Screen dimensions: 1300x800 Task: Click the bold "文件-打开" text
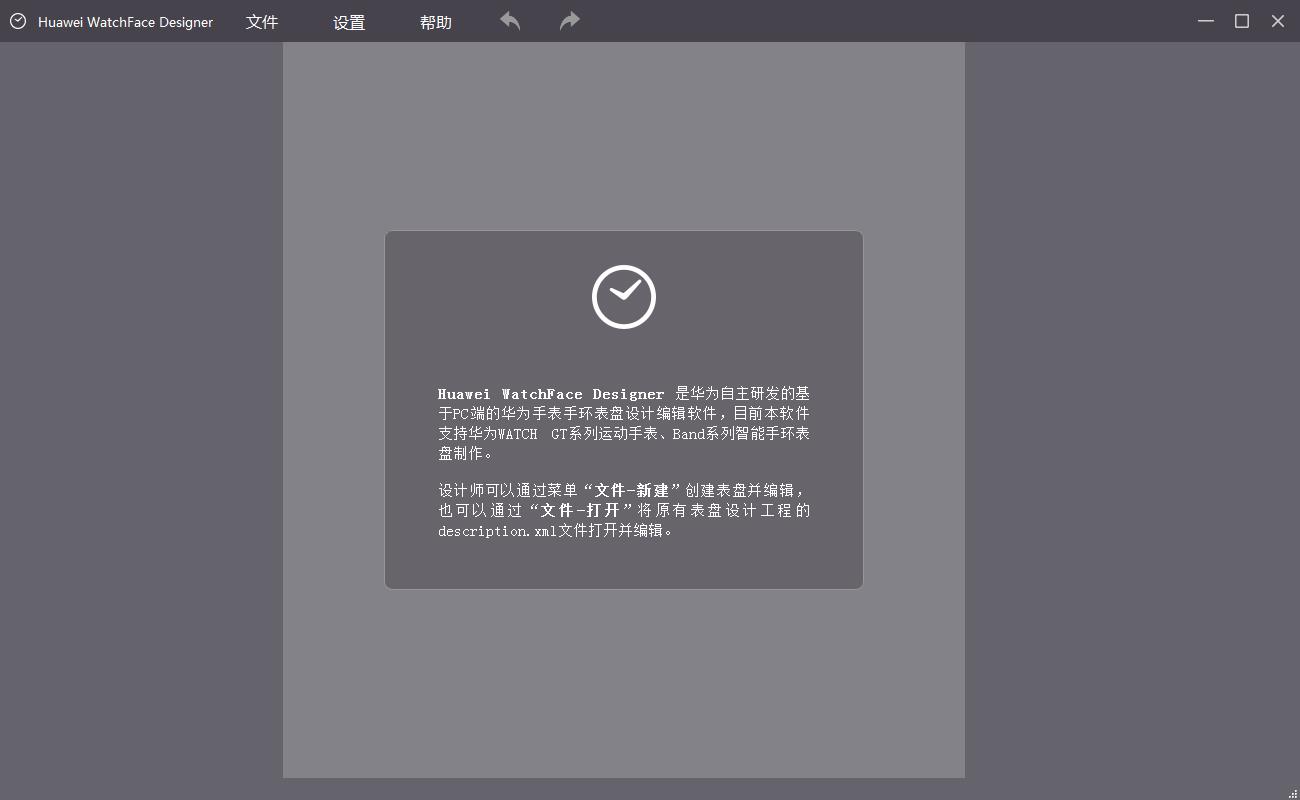pos(581,511)
